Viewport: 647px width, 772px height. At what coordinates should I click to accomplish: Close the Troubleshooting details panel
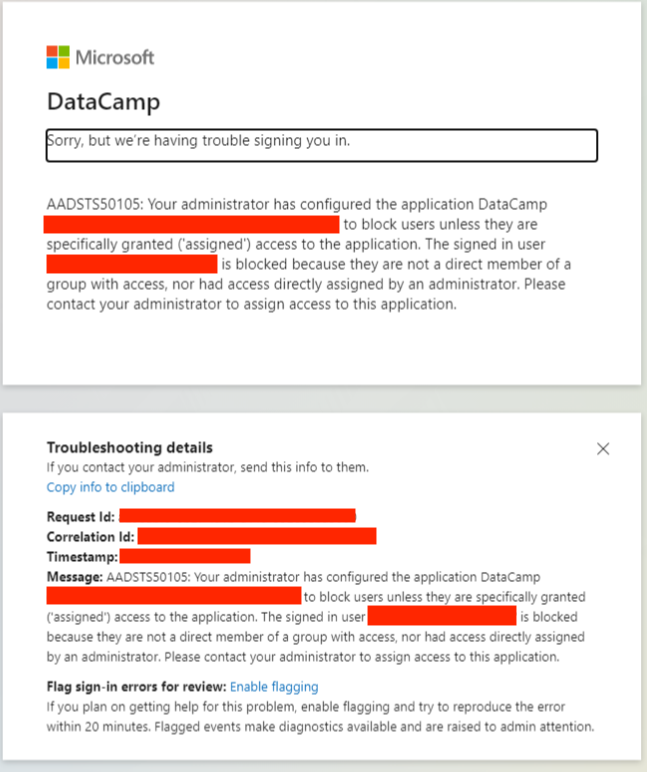click(603, 449)
